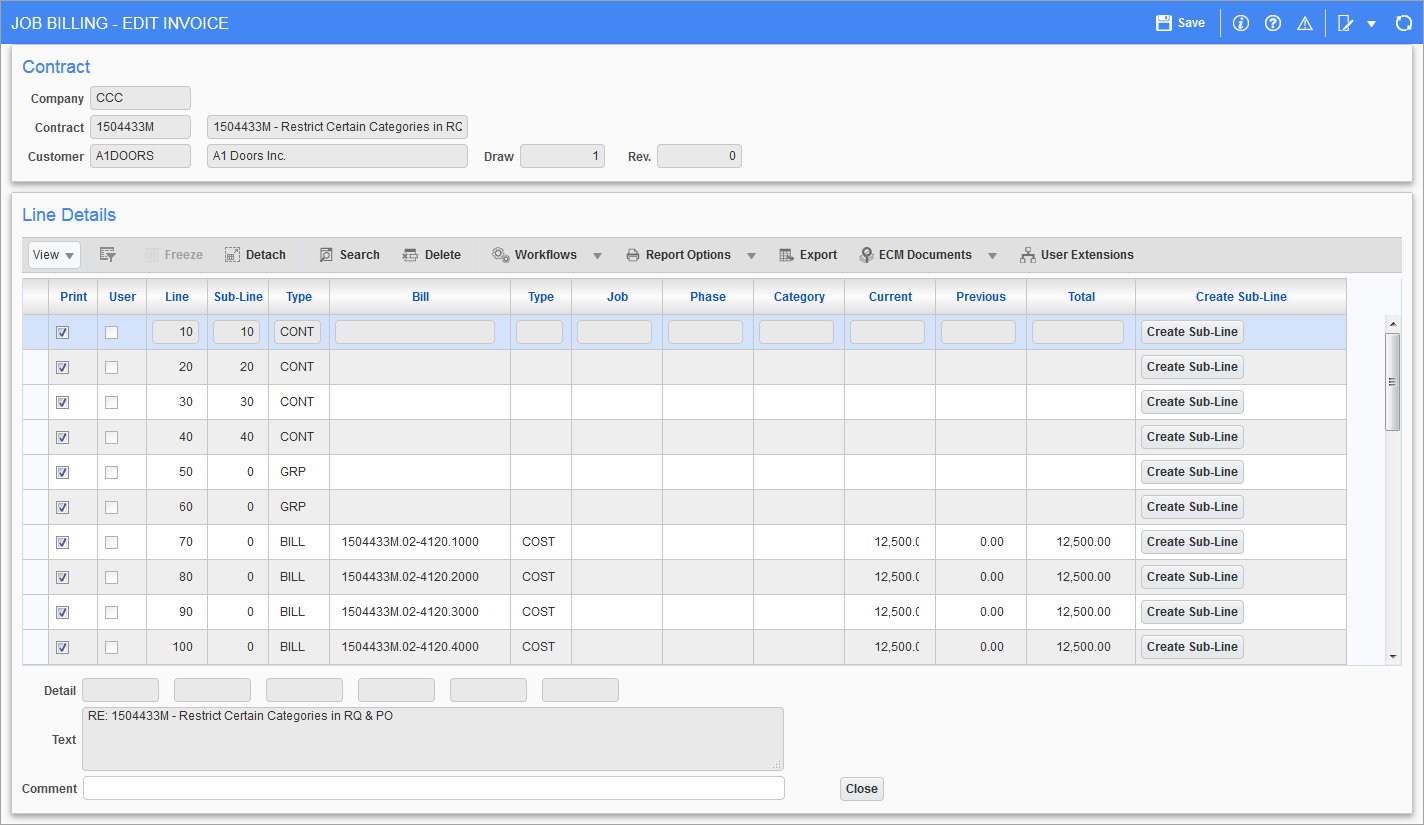
Task: Sort by the Sub-Line column header
Action: click(x=238, y=297)
